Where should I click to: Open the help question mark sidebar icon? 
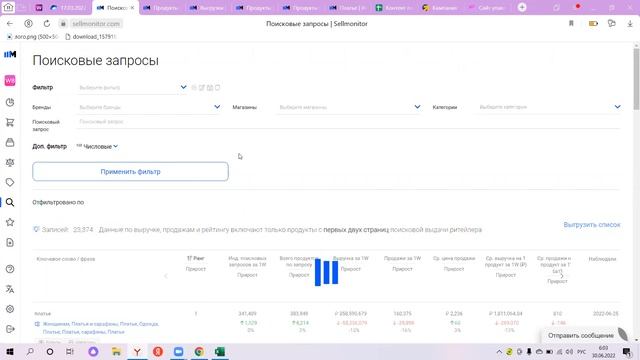coord(10,269)
